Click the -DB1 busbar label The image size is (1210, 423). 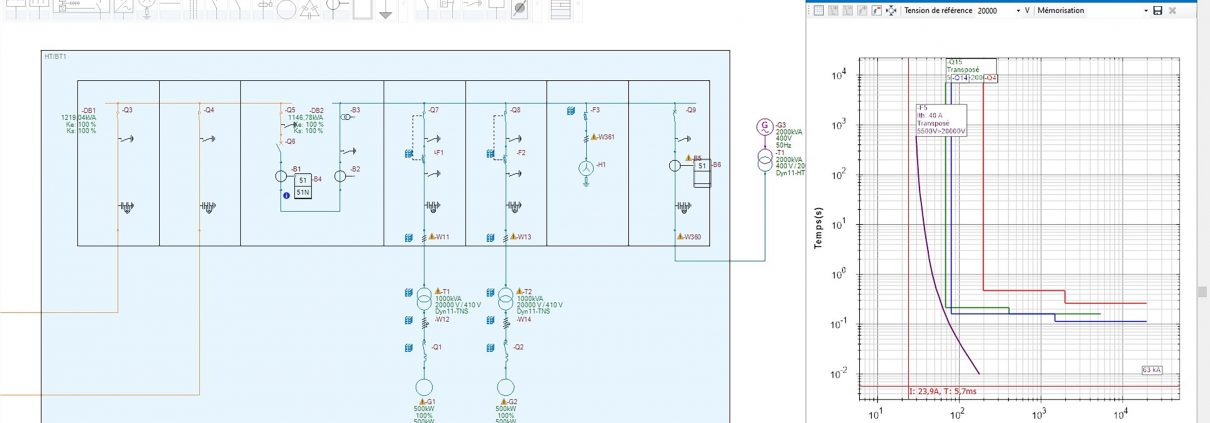(x=89, y=110)
